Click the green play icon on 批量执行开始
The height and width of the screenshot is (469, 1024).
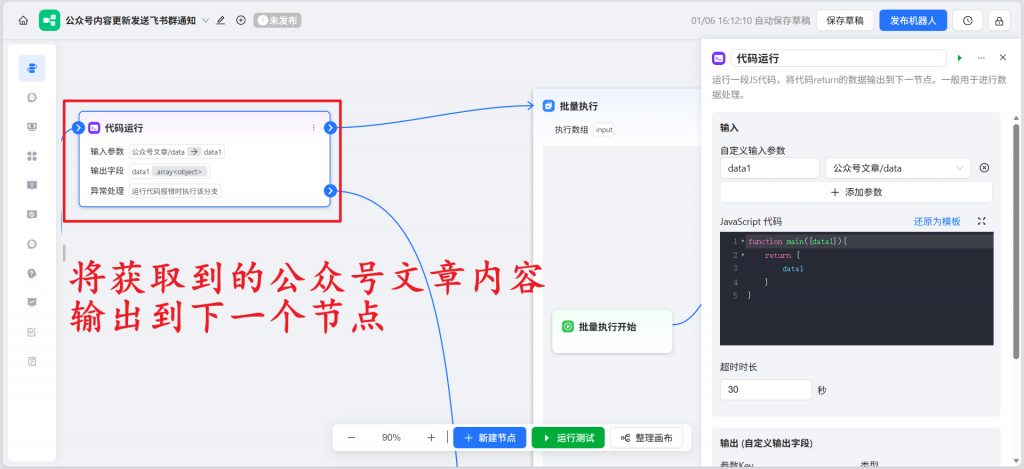click(568, 327)
